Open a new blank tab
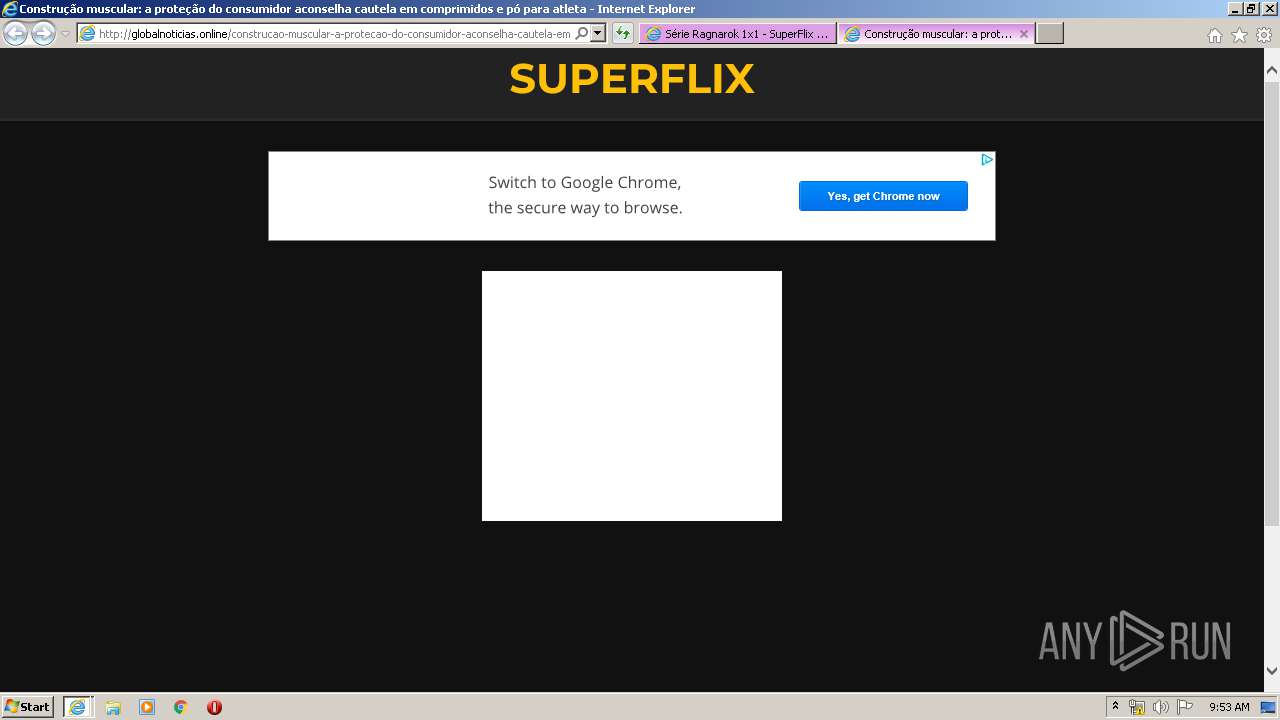The width and height of the screenshot is (1280, 720). (1049, 33)
